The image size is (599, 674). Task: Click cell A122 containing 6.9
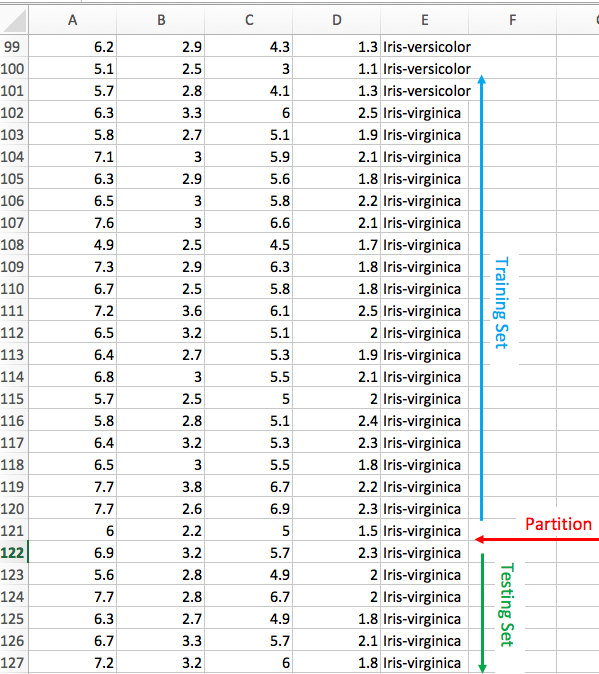click(73, 553)
